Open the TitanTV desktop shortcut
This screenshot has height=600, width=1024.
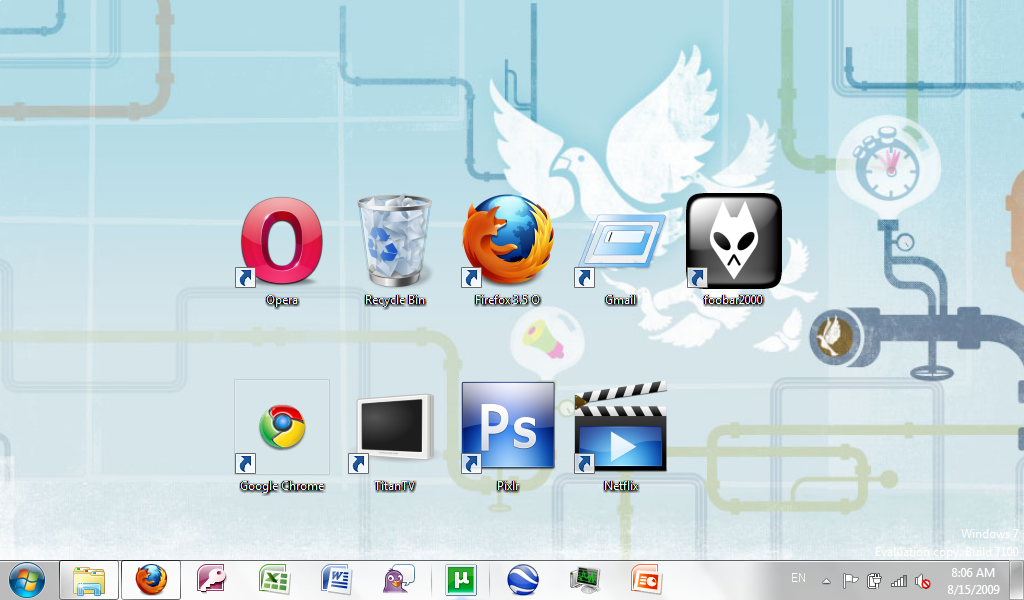pyautogui.click(x=394, y=441)
